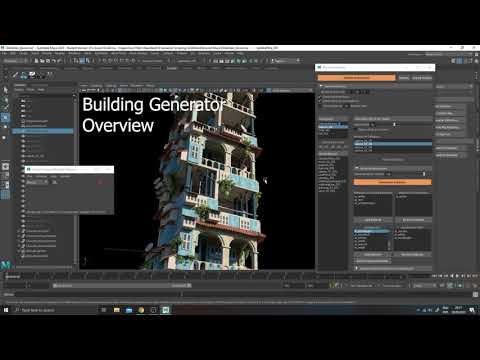Enable select by component mode icon
The width and height of the screenshot is (480, 360).
pyautogui.click(x=88, y=61)
